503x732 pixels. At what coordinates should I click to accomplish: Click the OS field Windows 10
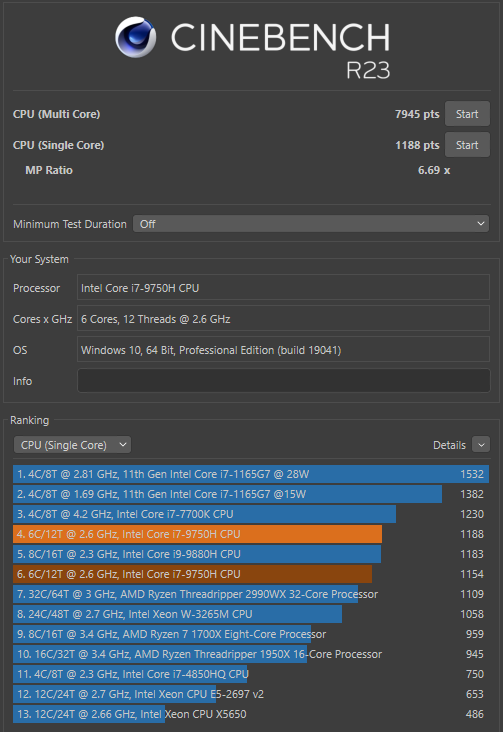click(283, 350)
